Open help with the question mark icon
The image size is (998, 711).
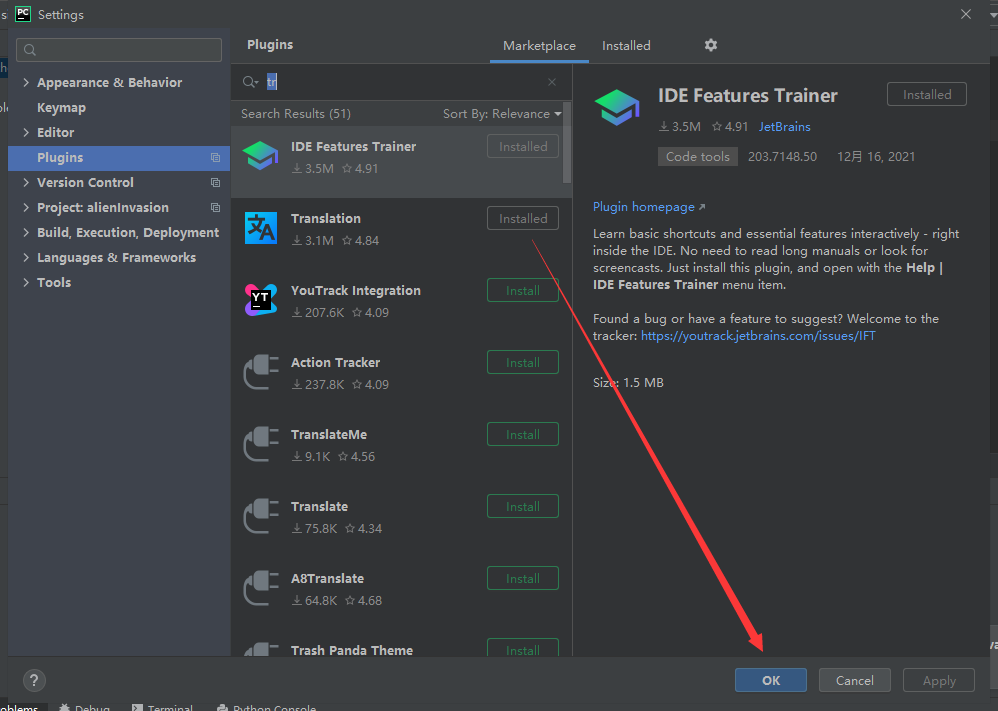pos(34,680)
